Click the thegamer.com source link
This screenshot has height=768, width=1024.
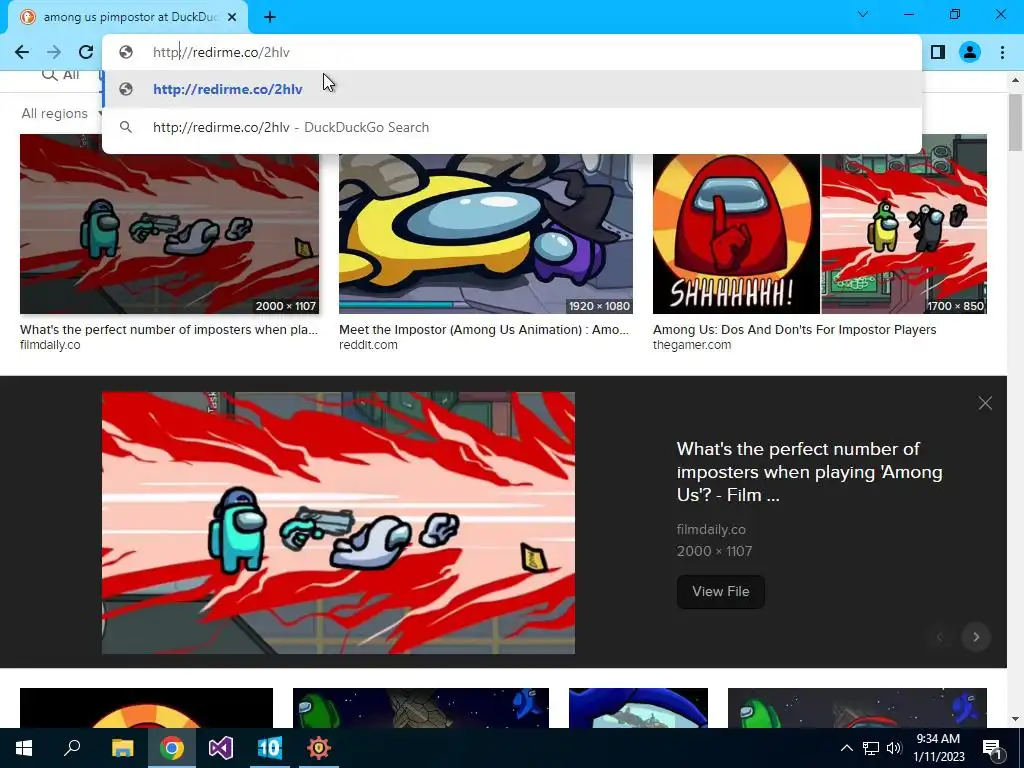[x=692, y=345]
